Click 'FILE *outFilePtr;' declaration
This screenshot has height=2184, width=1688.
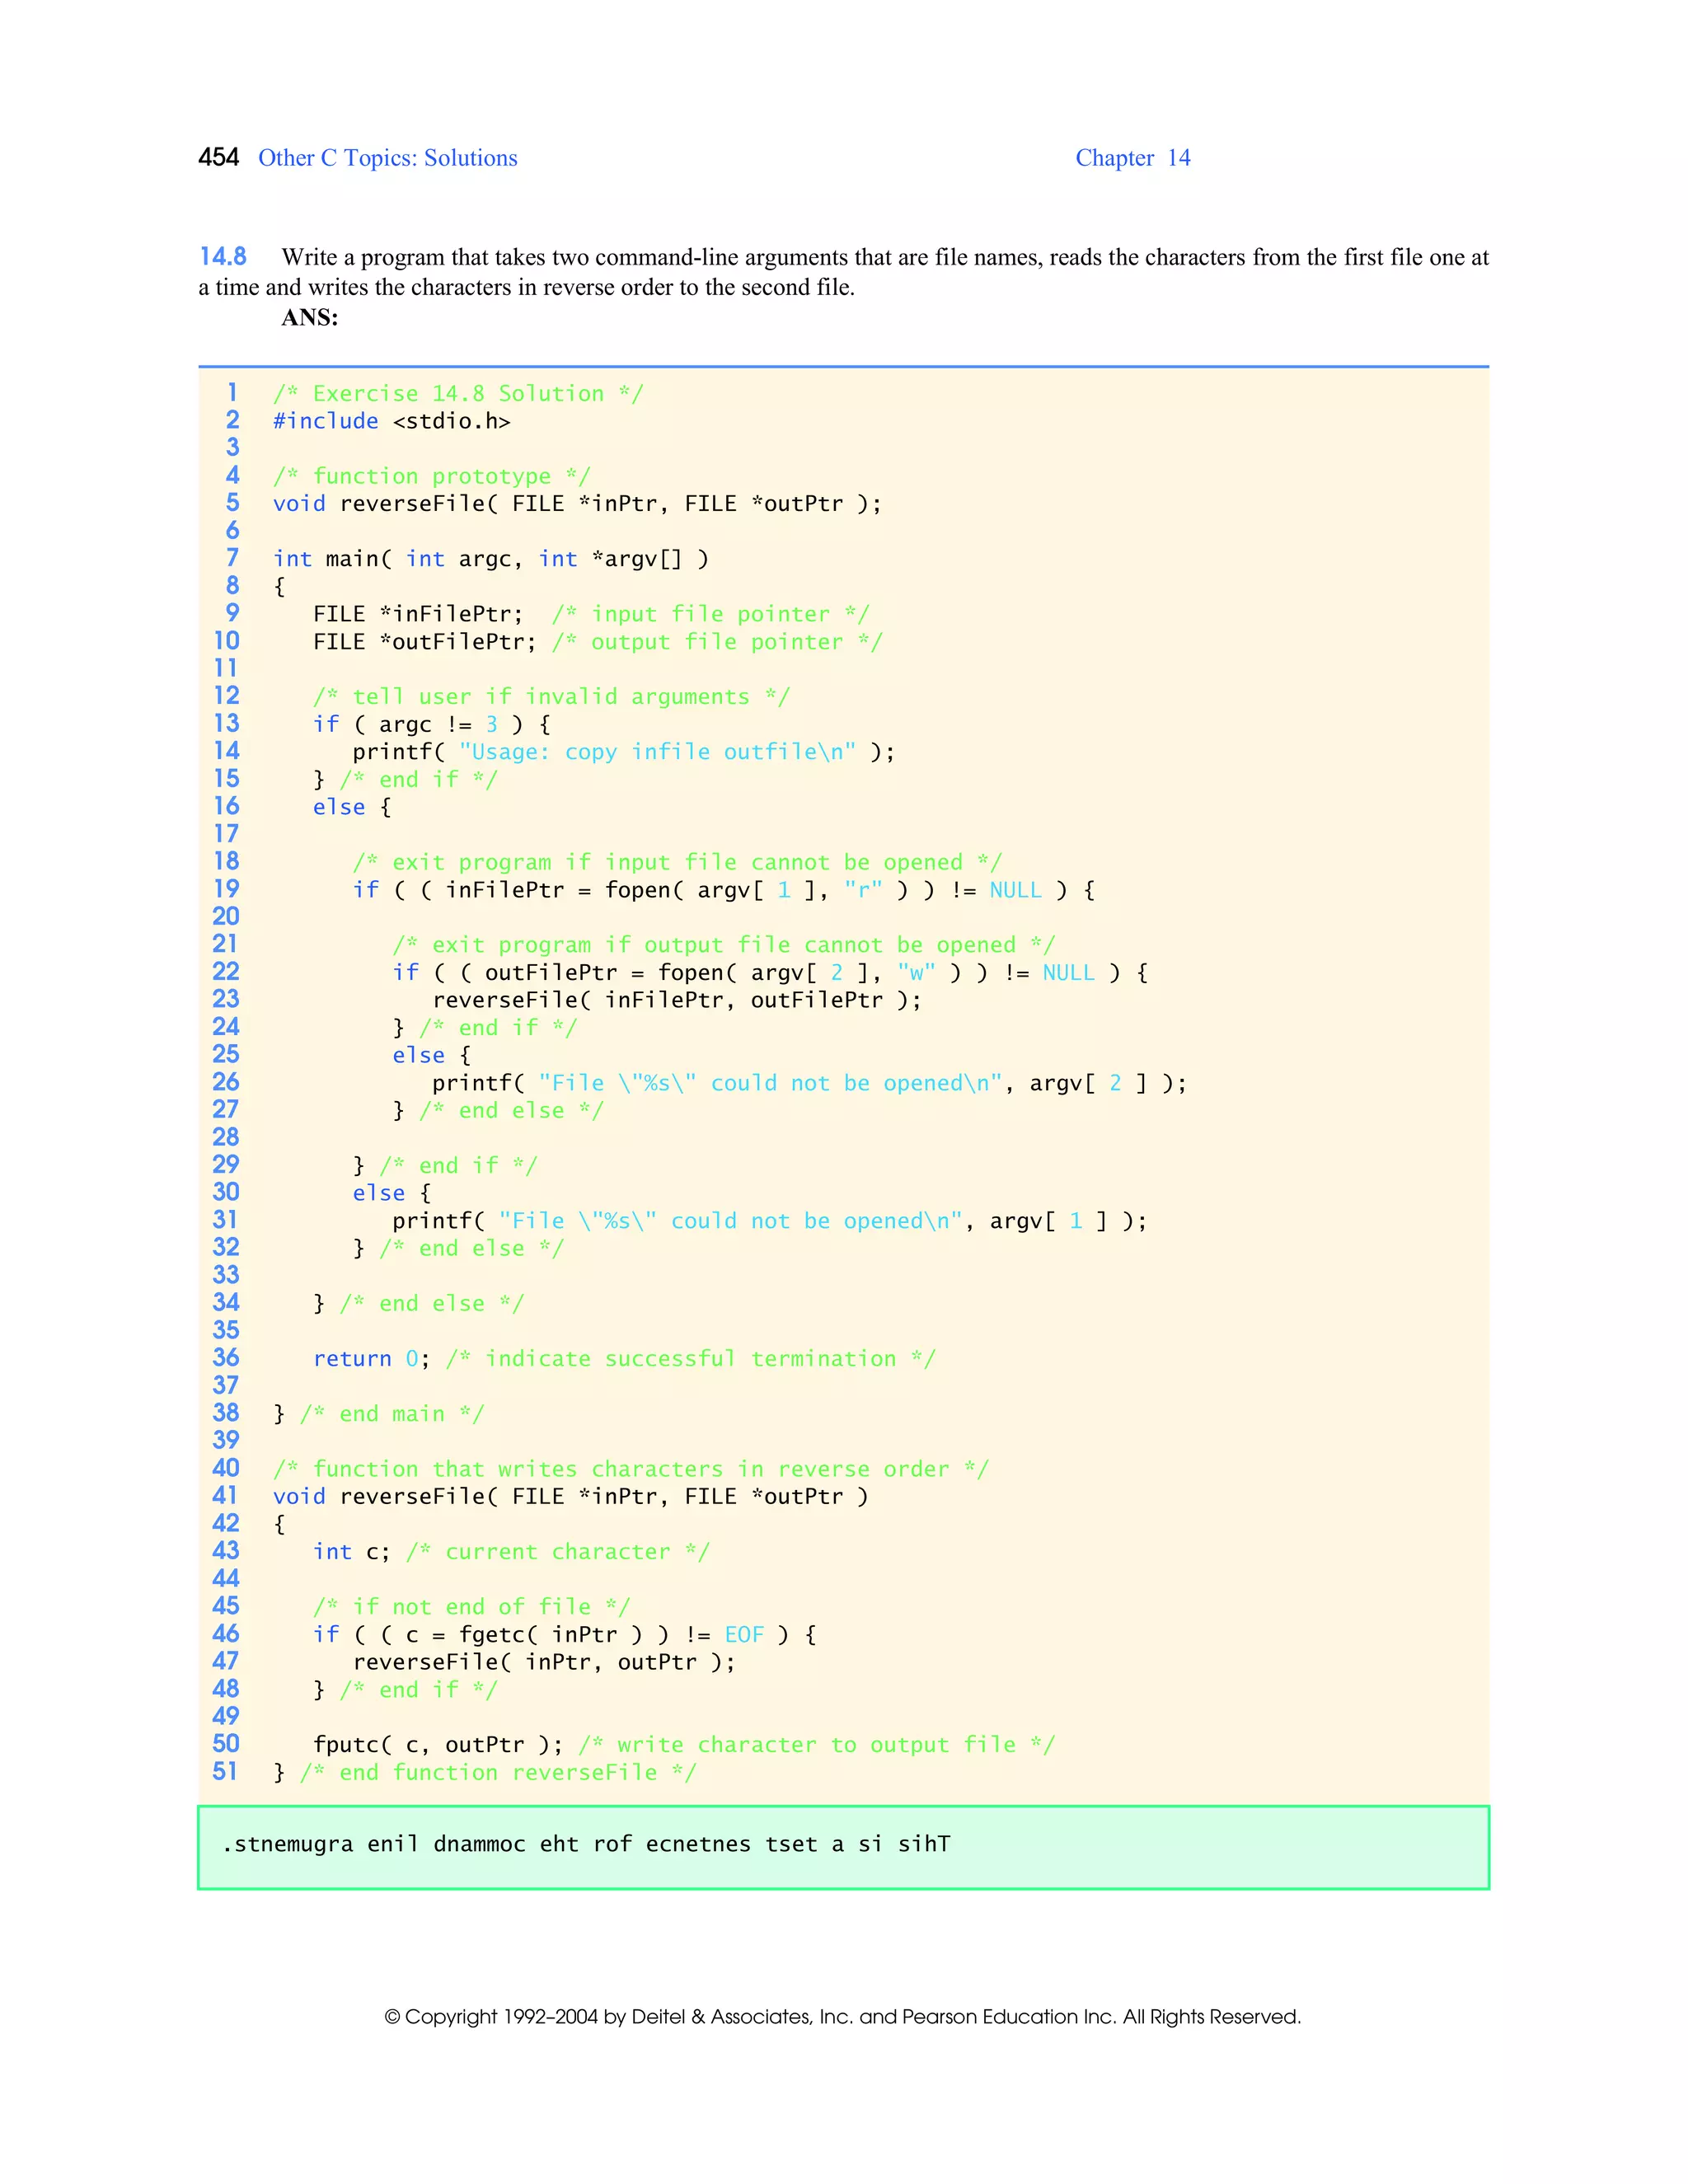coord(425,642)
